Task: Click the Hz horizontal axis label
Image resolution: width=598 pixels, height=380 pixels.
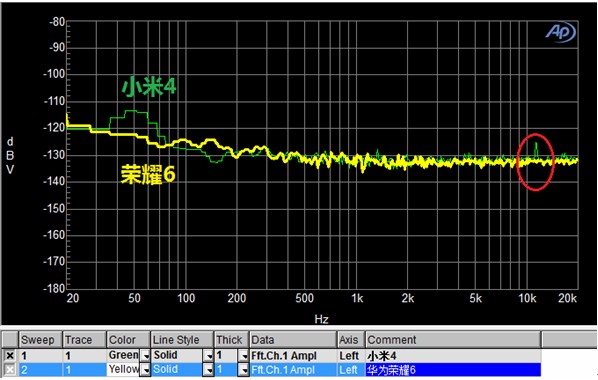Action: 322,319
